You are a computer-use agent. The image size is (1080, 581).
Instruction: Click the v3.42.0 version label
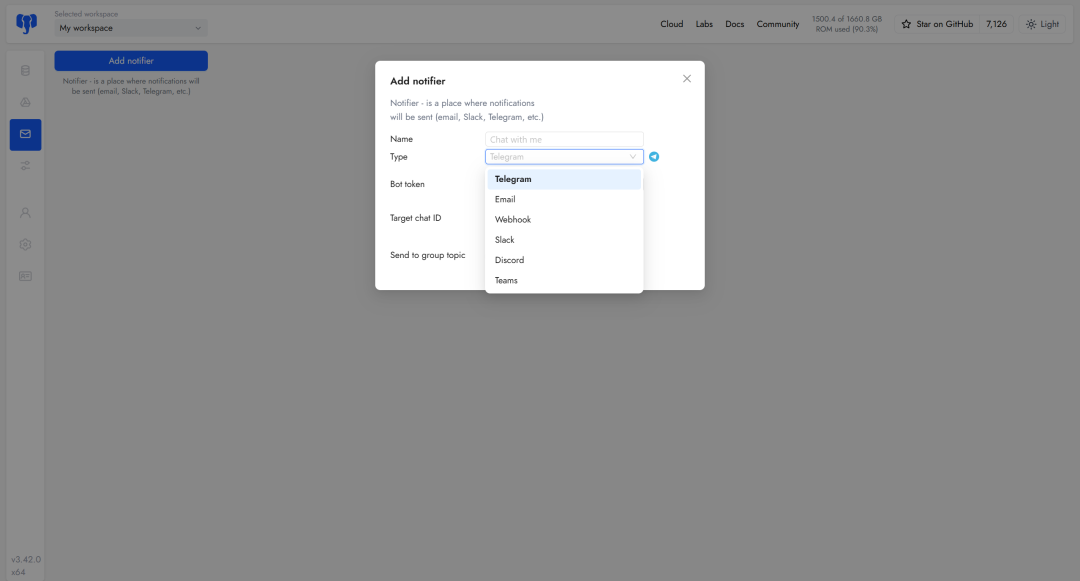click(x=26, y=560)
